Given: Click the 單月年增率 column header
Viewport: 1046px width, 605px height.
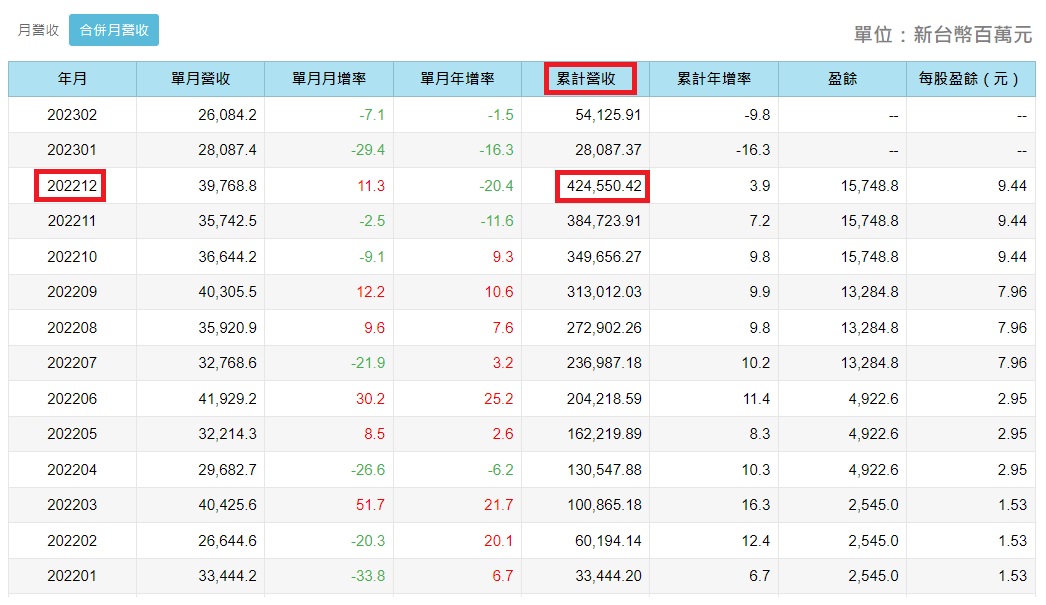Looking at the screenshot, I should (x=456, y=79).
